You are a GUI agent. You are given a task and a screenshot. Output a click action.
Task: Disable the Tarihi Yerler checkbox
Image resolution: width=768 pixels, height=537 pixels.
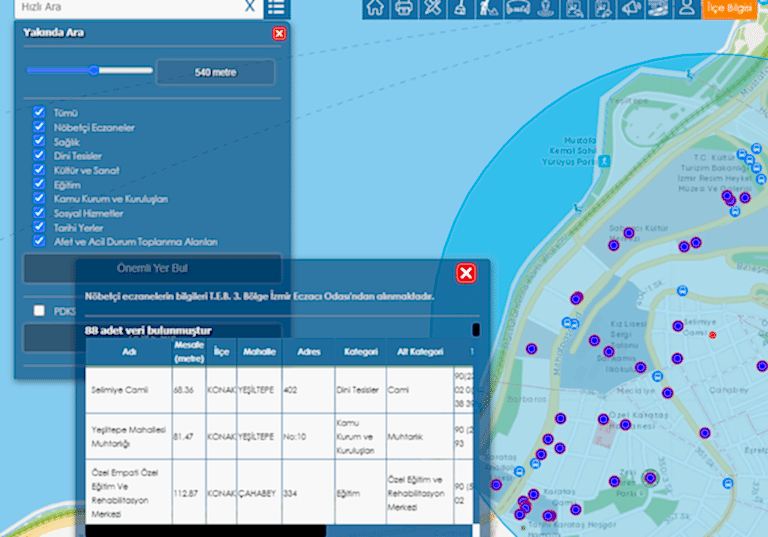(39, 227)
